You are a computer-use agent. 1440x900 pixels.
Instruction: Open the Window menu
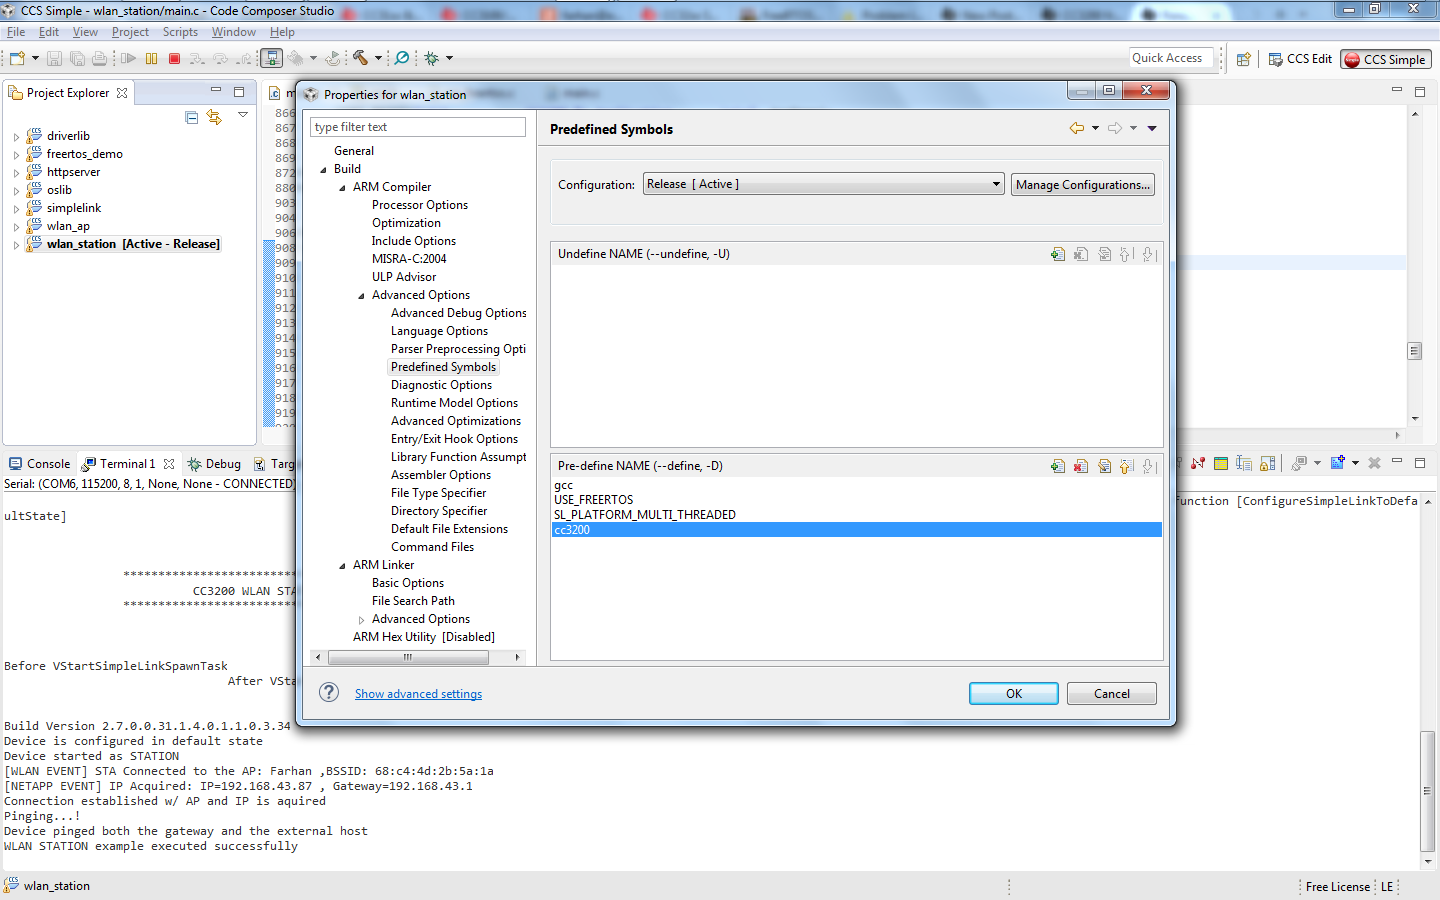(233, 32)
